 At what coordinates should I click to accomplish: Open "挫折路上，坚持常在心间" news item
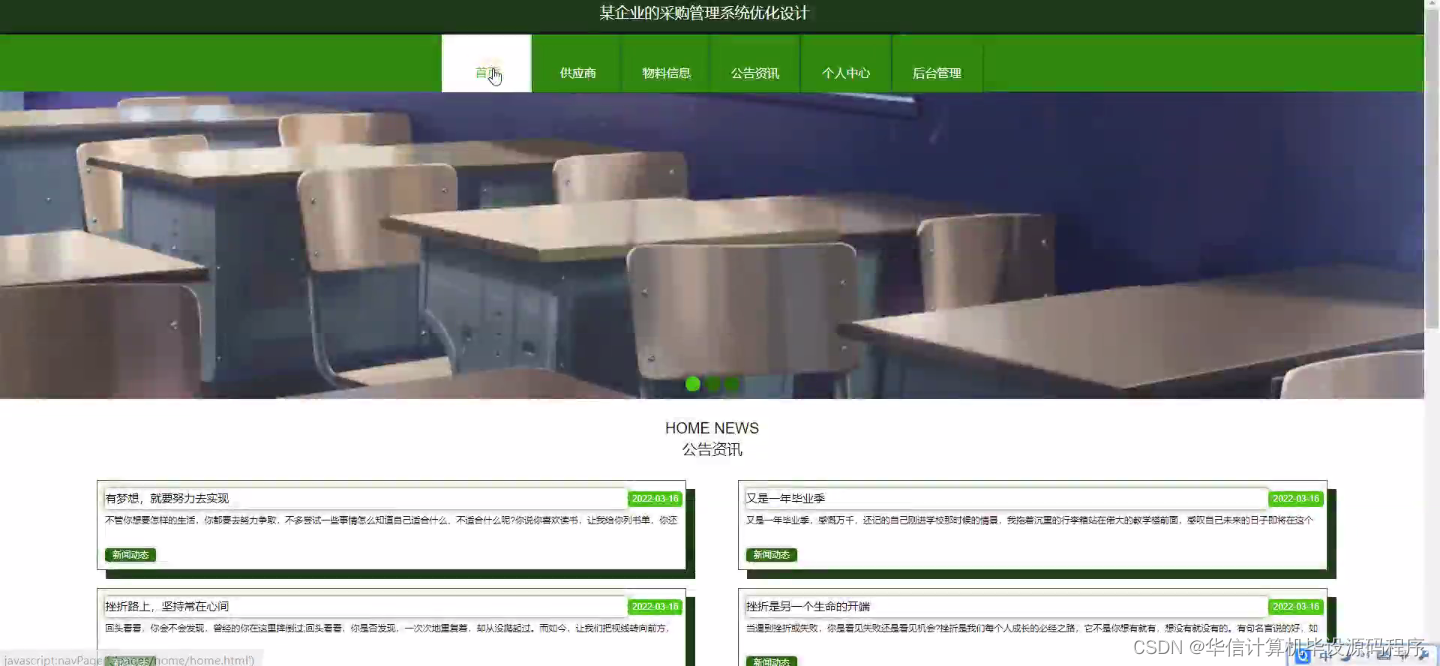(x=167, y=606)
